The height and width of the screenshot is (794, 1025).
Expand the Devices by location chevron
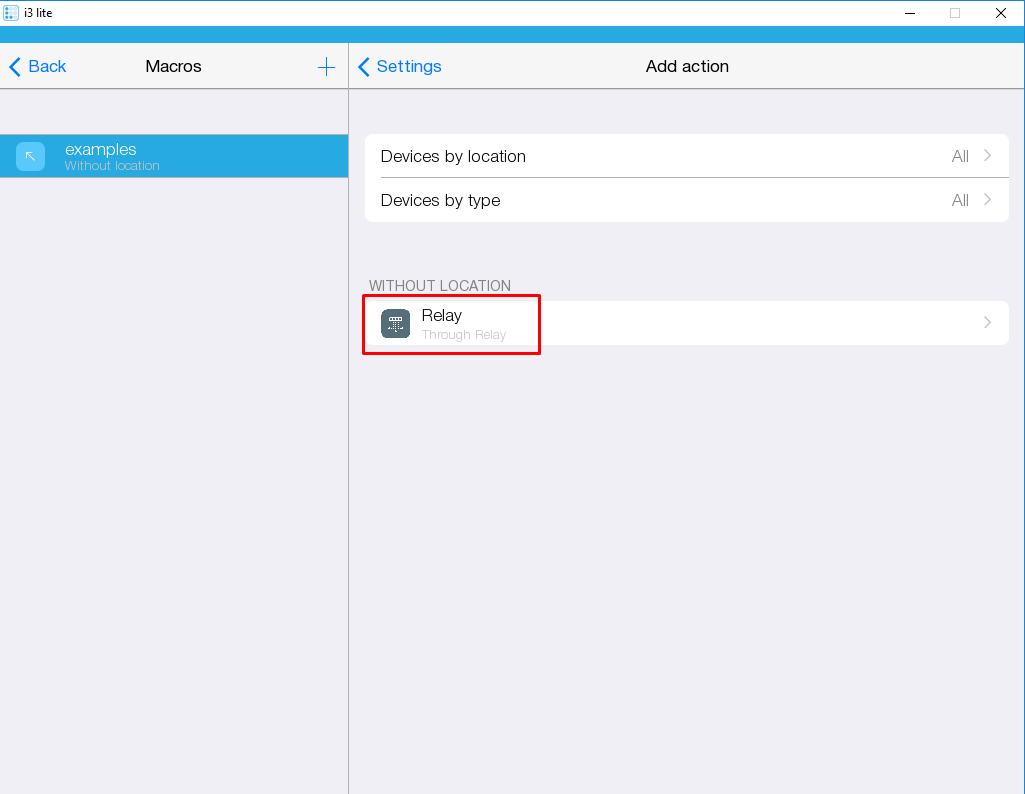(987, 156)
